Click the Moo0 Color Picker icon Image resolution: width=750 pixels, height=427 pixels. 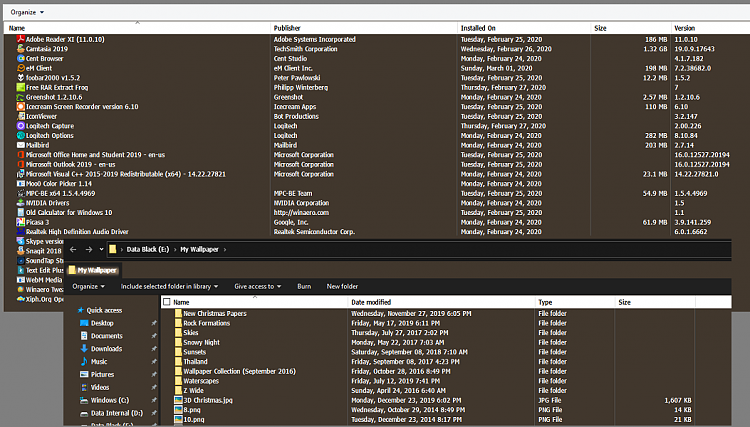click(x=21, y=184)
